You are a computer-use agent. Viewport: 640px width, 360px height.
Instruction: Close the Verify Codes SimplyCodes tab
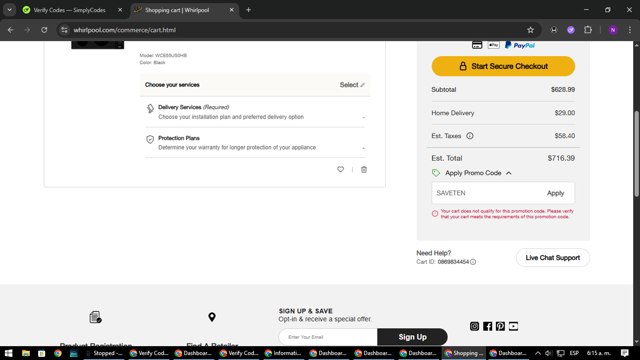pyautogui.click(x=120, y=10)
